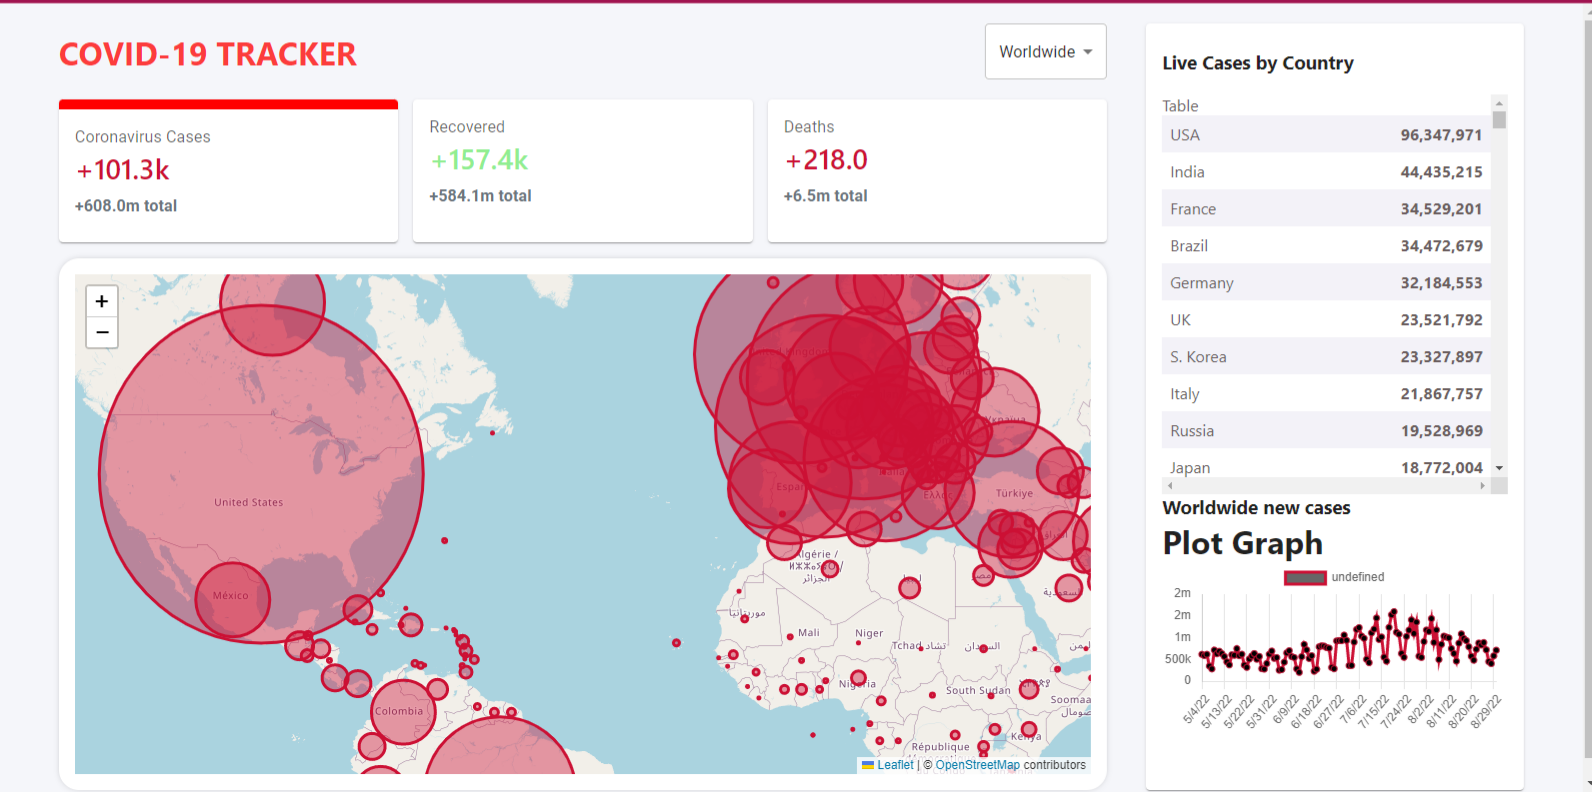Select the S. Korea row in table

click(1326, 357)
